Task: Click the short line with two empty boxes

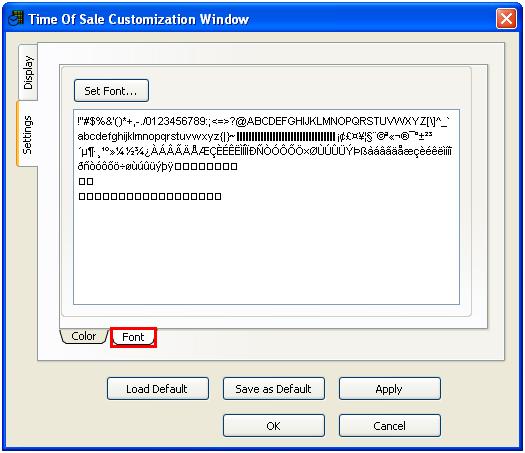Action: [86, 181]
